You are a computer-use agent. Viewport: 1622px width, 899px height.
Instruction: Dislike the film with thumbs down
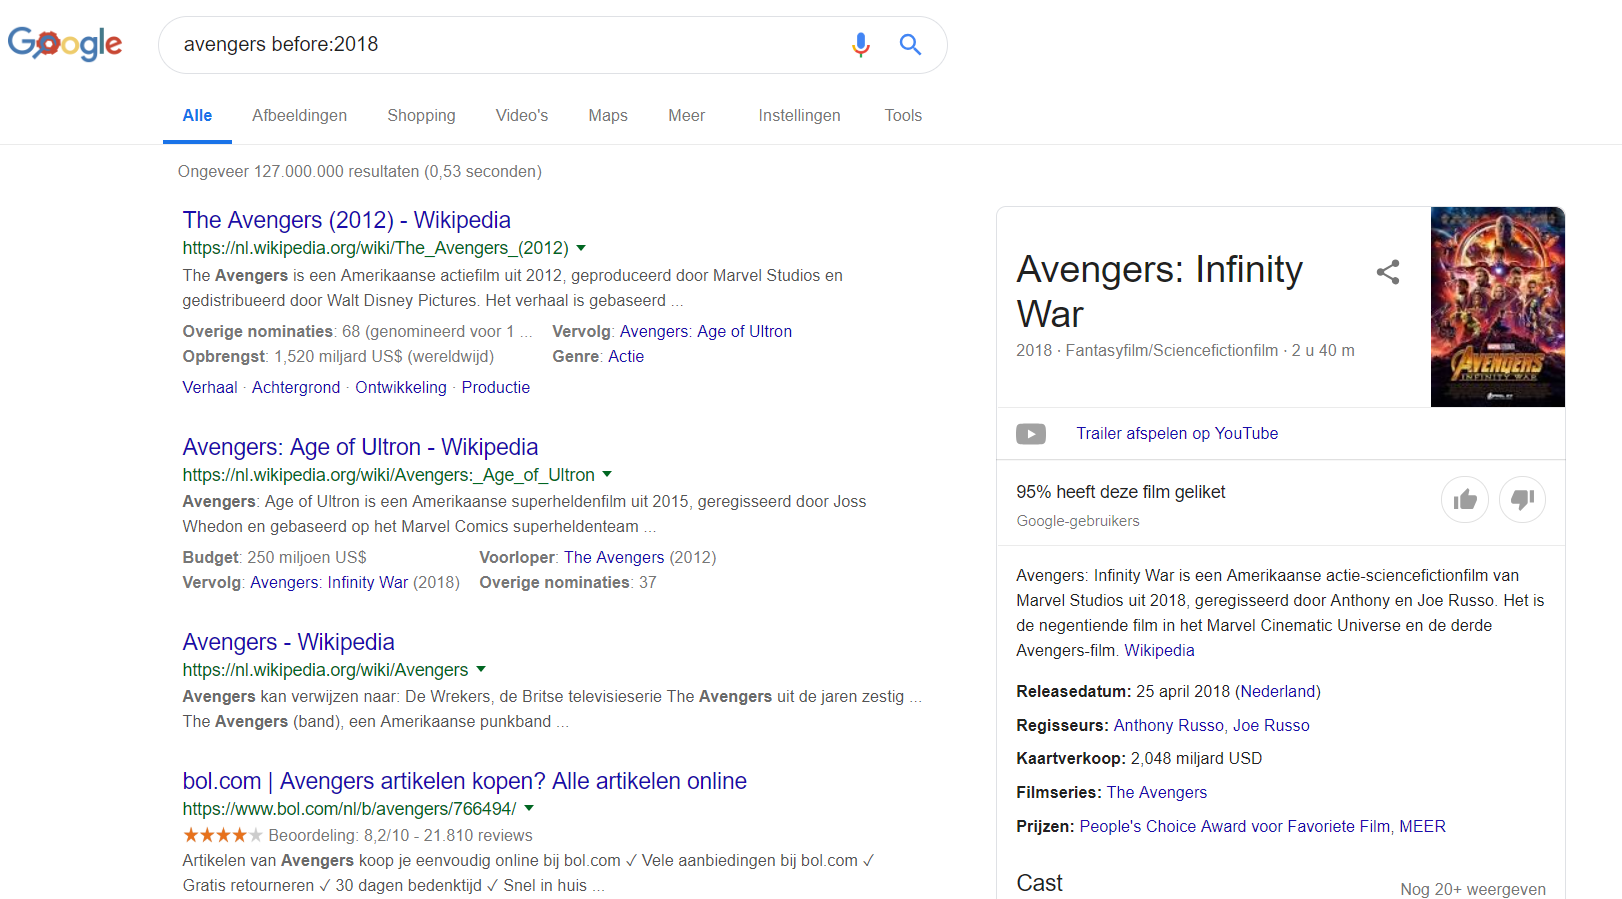click(1522, 499)
